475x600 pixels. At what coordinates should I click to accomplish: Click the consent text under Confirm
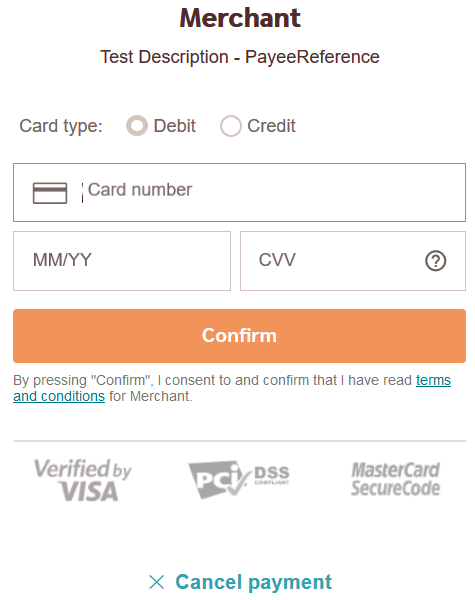232,388
